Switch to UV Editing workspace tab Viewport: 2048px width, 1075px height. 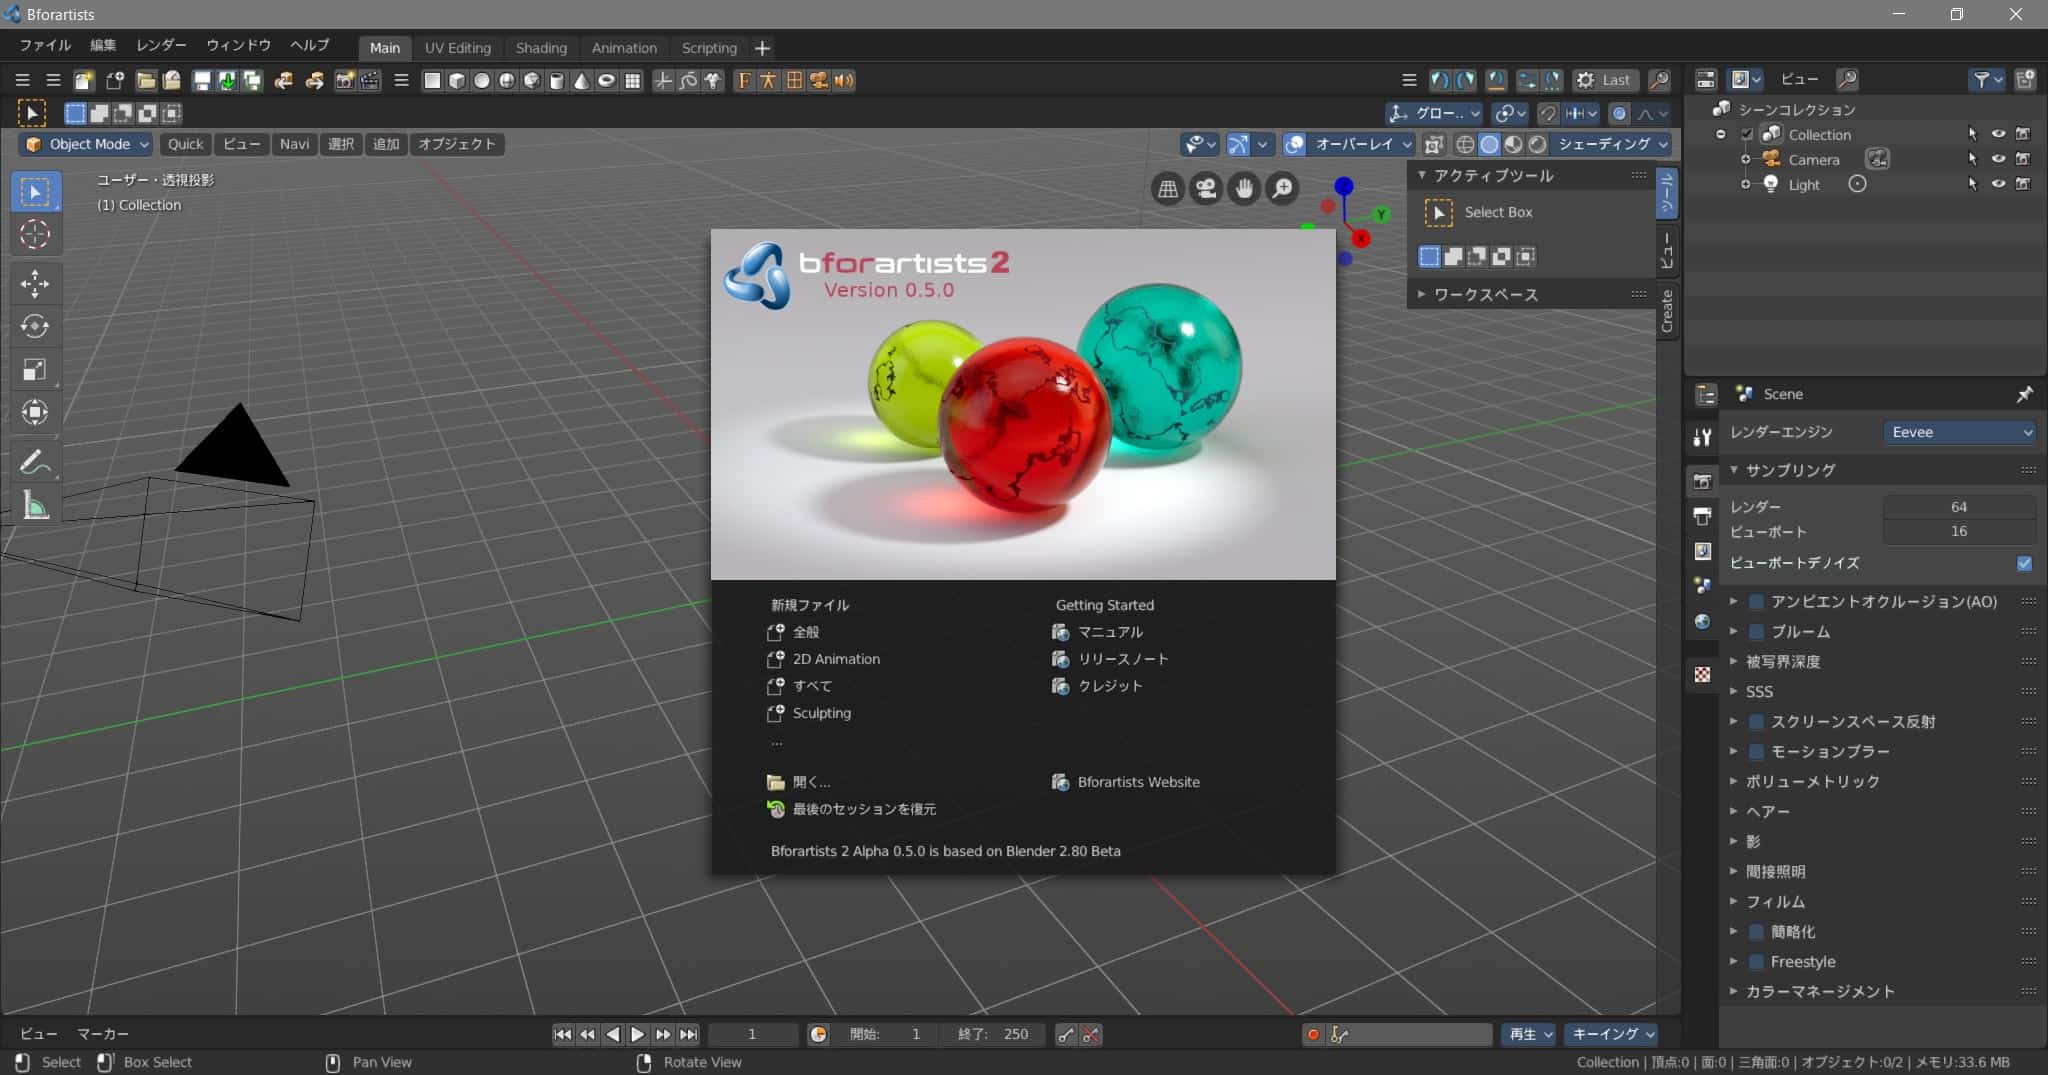coord(457,48)
